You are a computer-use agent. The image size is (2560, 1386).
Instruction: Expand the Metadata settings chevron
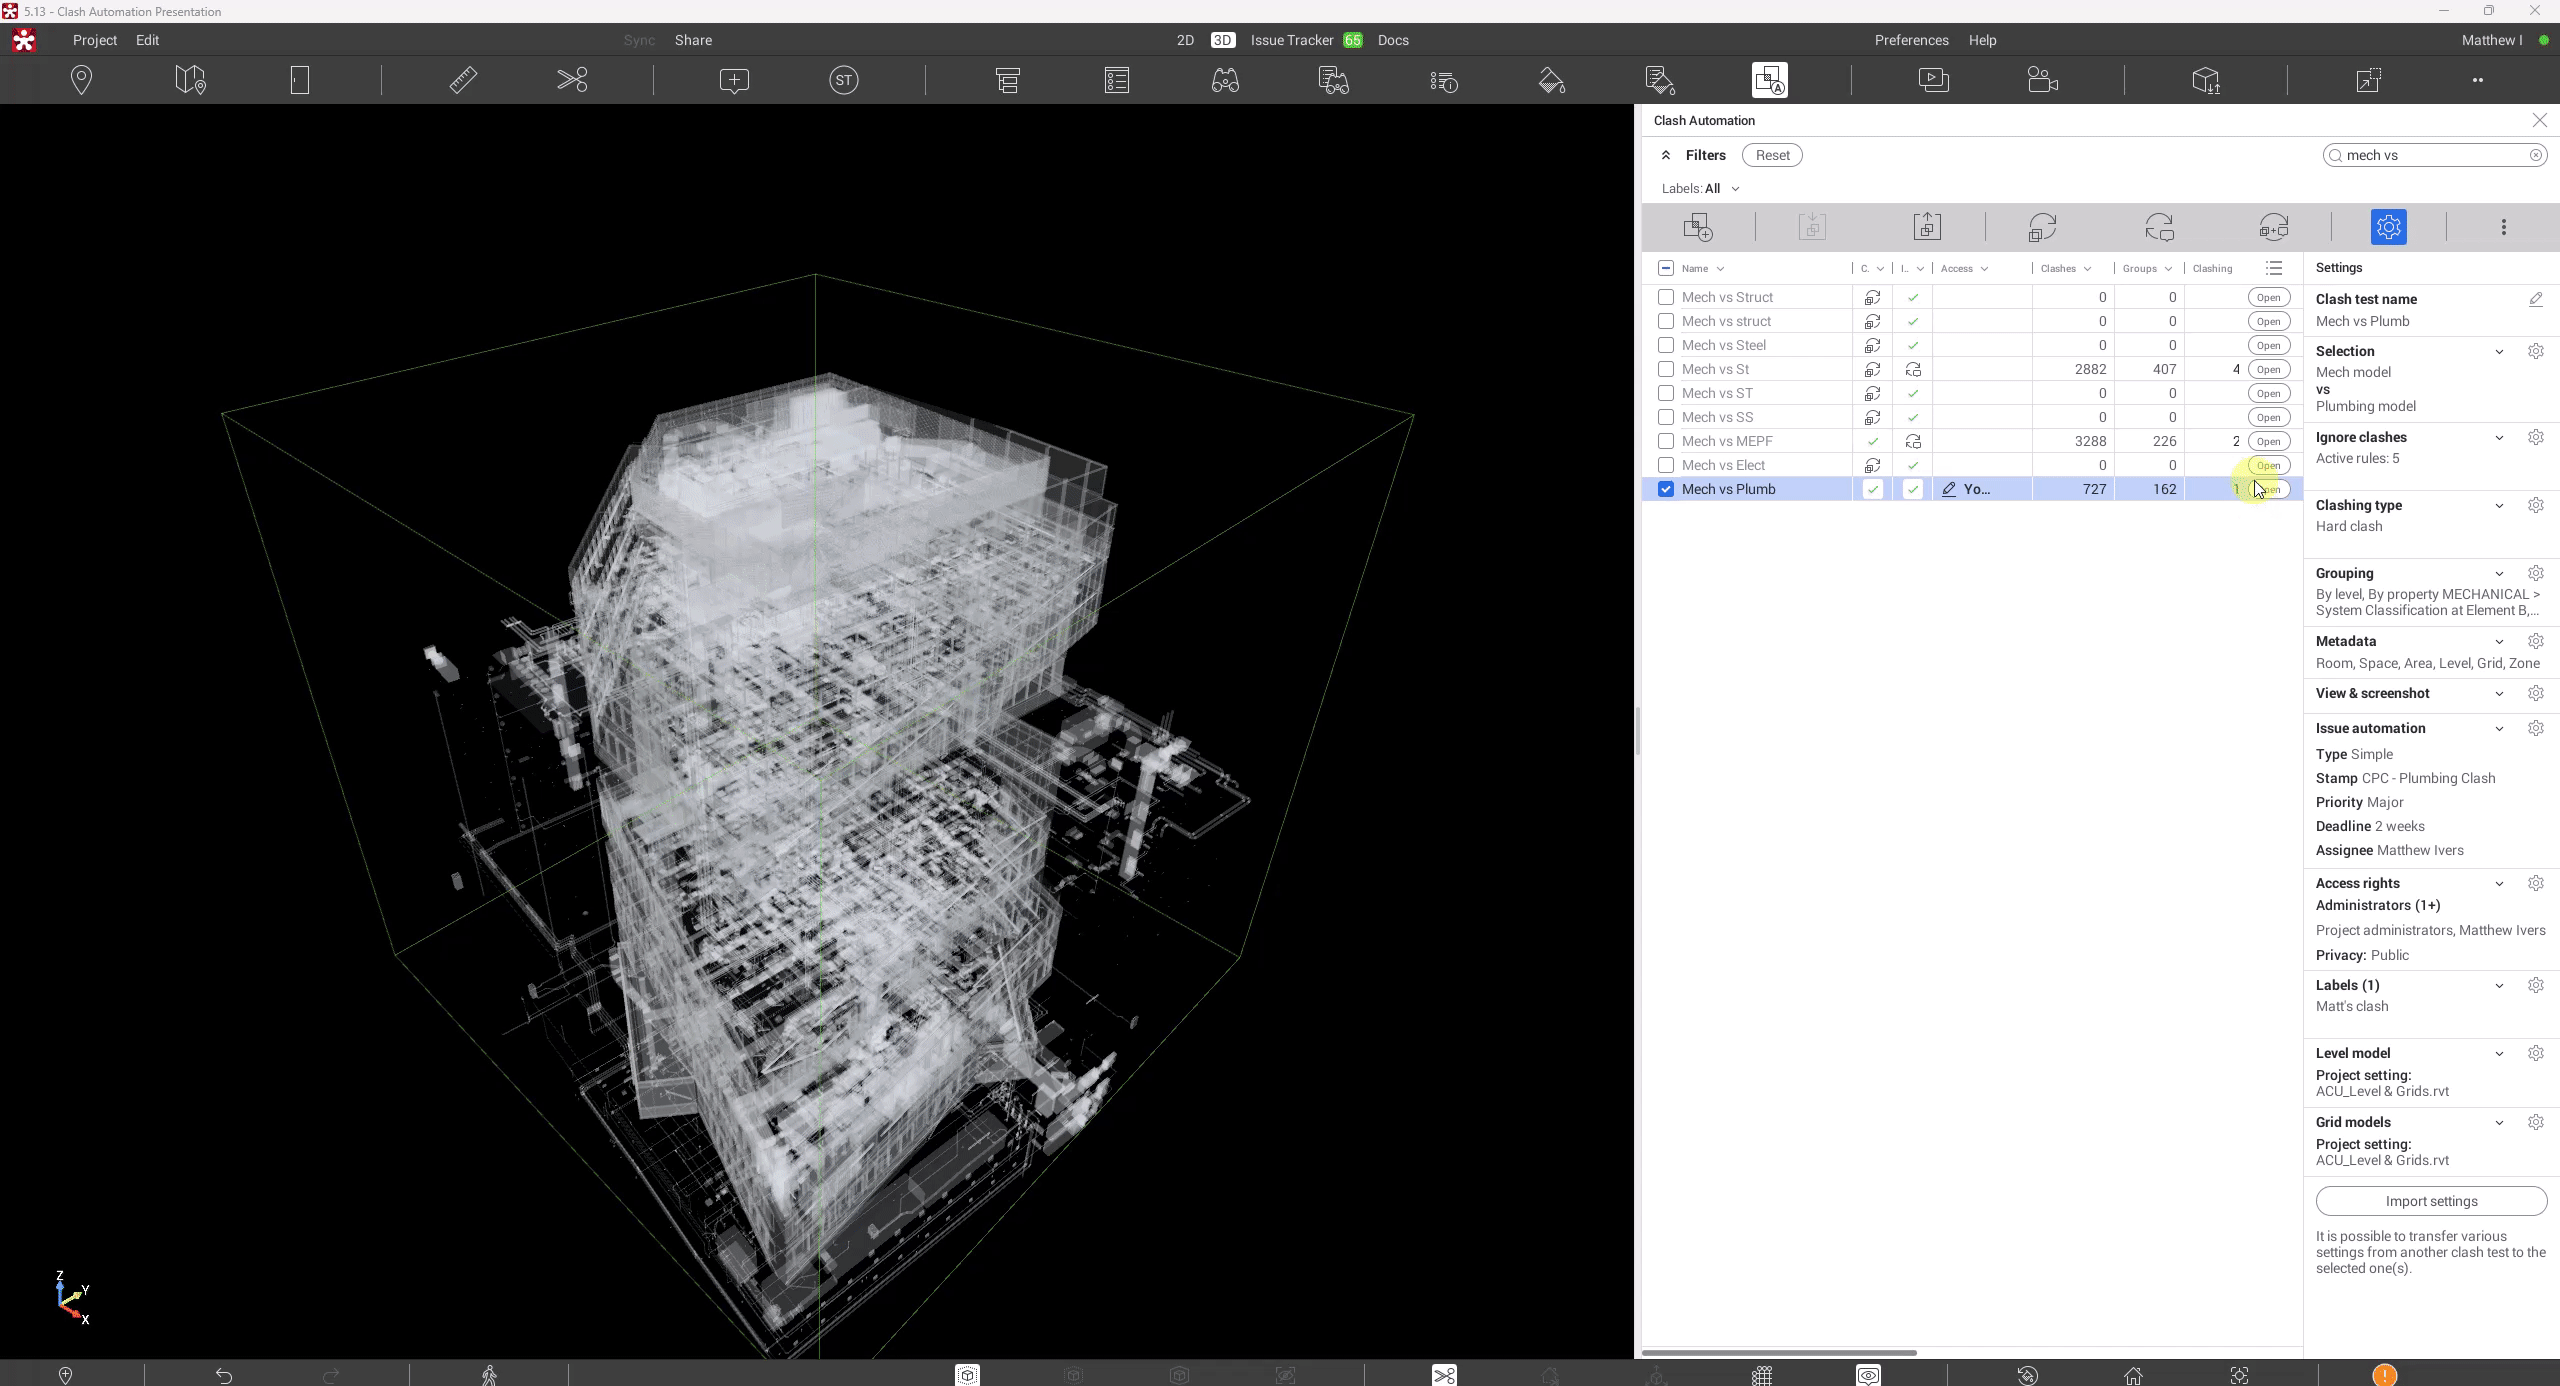pyautogui.click(x=2499, y=641)
